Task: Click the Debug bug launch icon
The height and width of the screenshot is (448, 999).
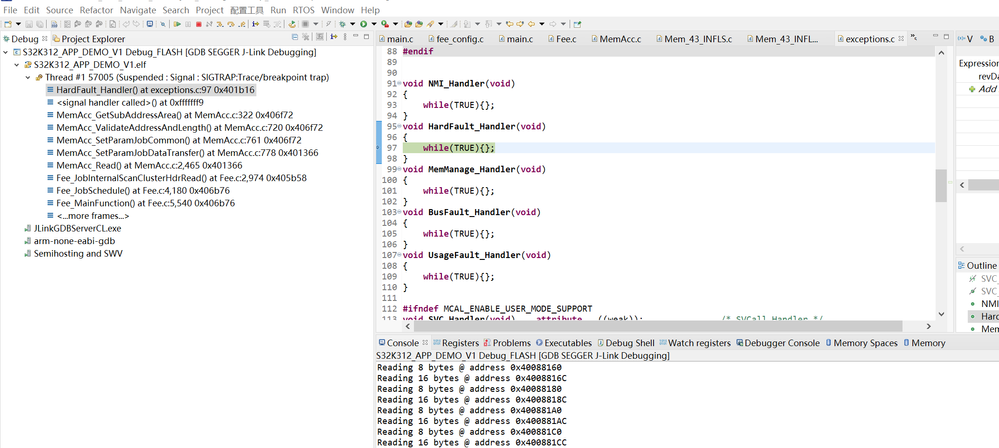Action: tap(342, 24)
